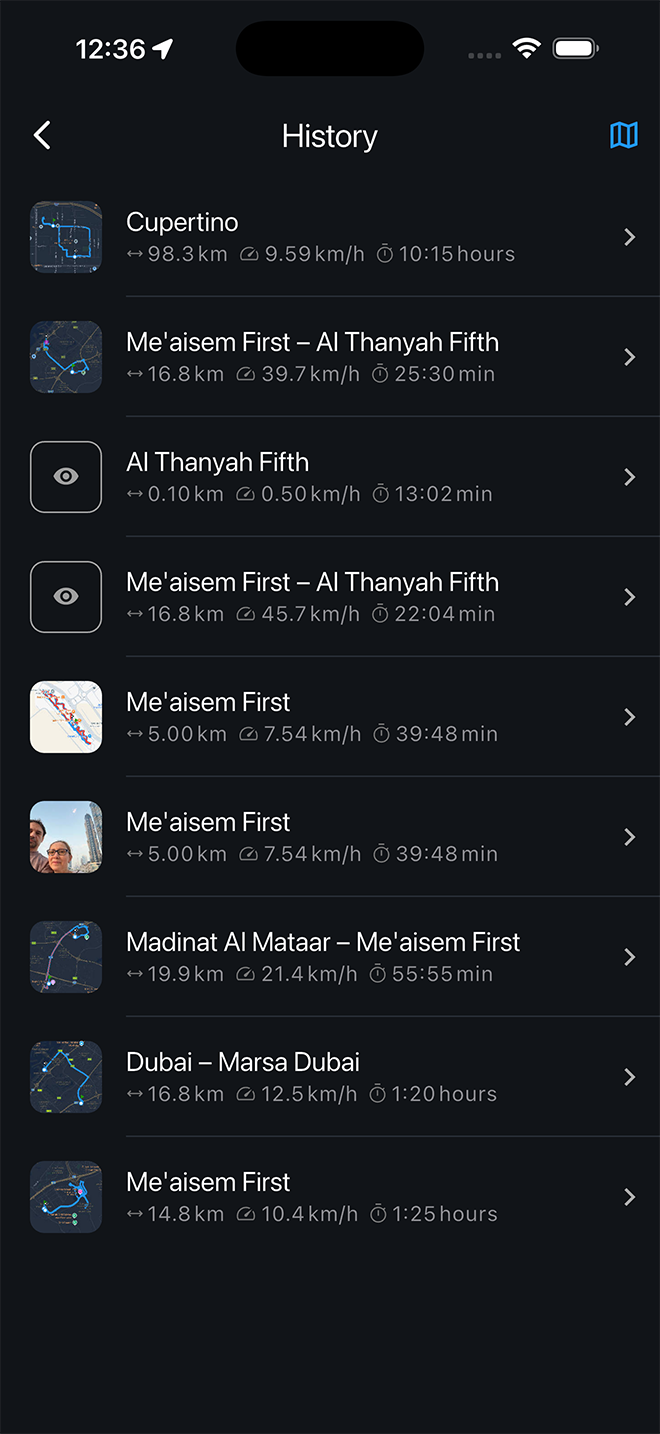Open the Madinat Al Mataar – Me'aisem First entry chevron
The width and height of the screenshot is (660, 1434).
(630, 957)
